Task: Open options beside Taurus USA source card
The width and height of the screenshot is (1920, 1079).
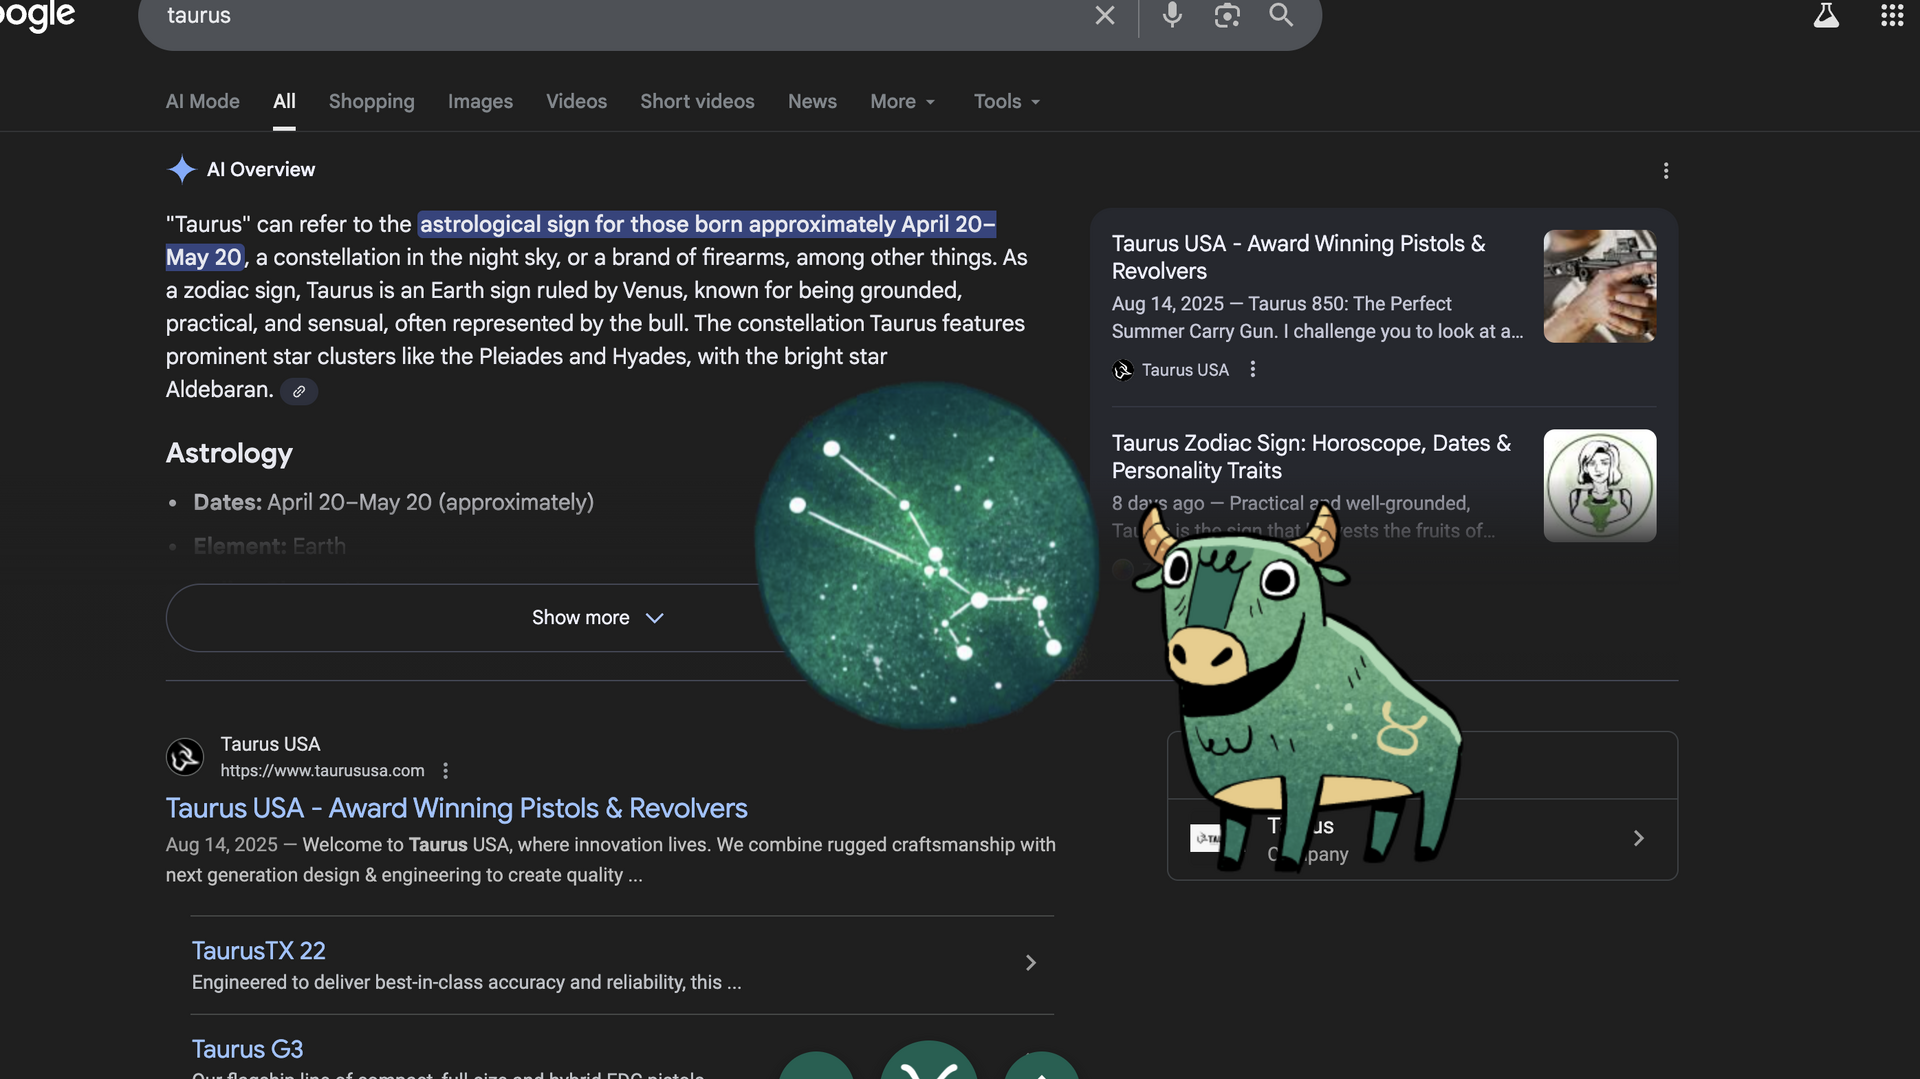Action: pyautogui.click(x=1252, y=370)
